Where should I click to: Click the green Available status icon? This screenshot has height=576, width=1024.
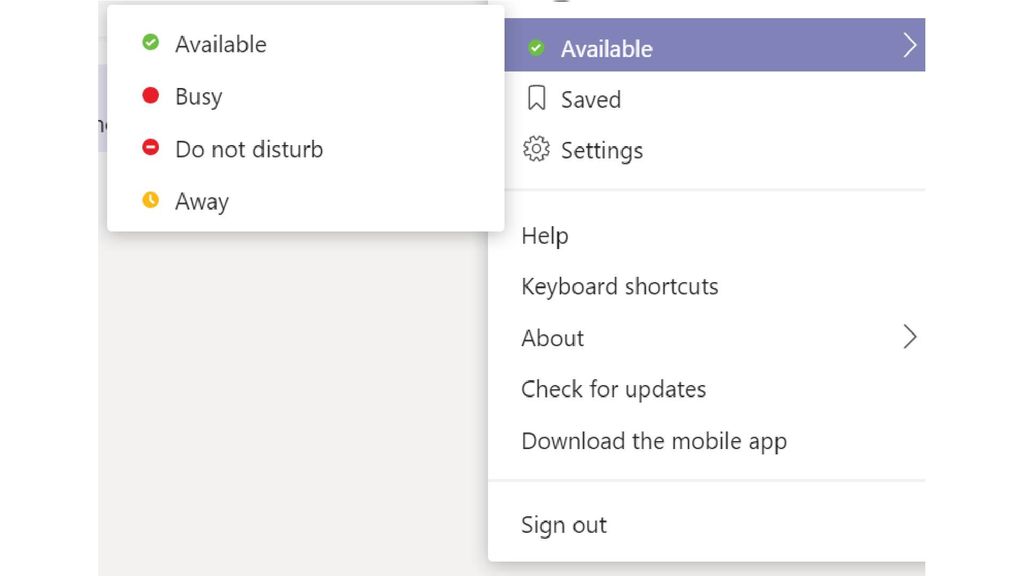151,43
